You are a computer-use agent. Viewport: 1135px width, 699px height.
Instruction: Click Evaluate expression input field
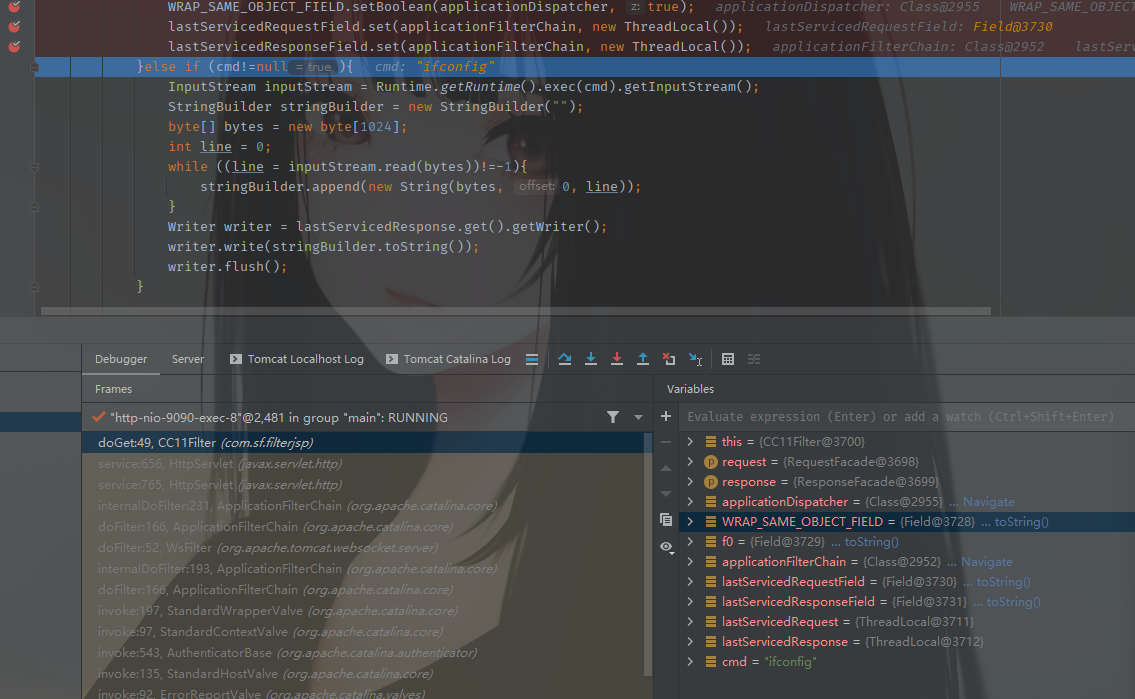click(x=908, y=417)
